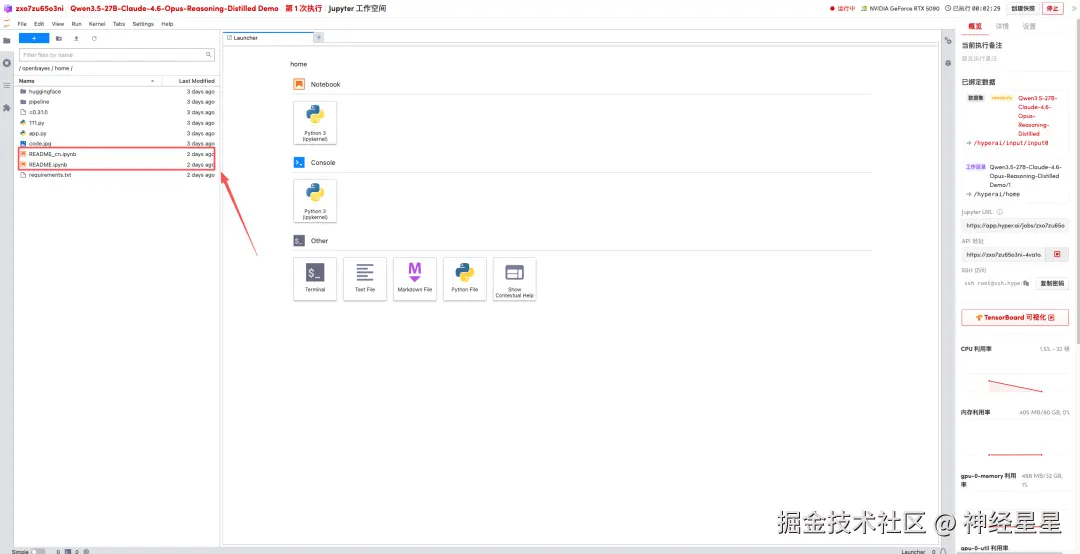
Task: Create a new Text File
Action: click(x=365, y=278)
